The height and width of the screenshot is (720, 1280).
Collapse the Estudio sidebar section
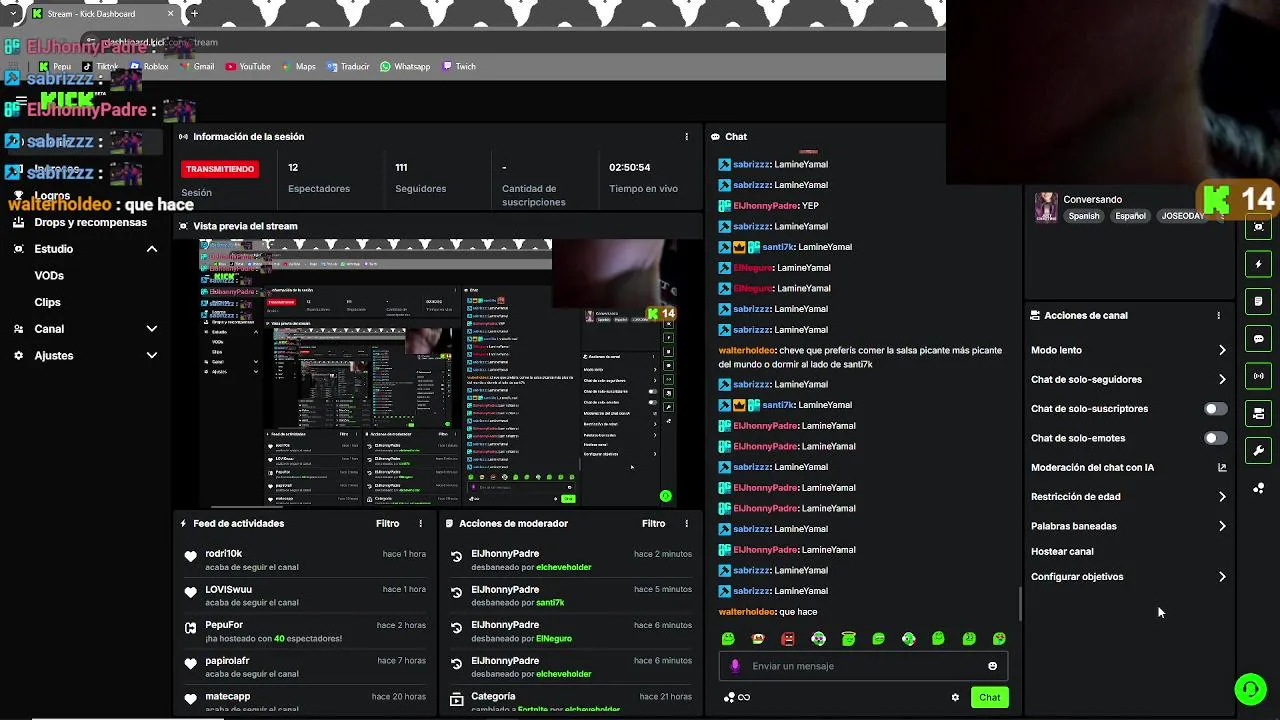tap(152, 249)
